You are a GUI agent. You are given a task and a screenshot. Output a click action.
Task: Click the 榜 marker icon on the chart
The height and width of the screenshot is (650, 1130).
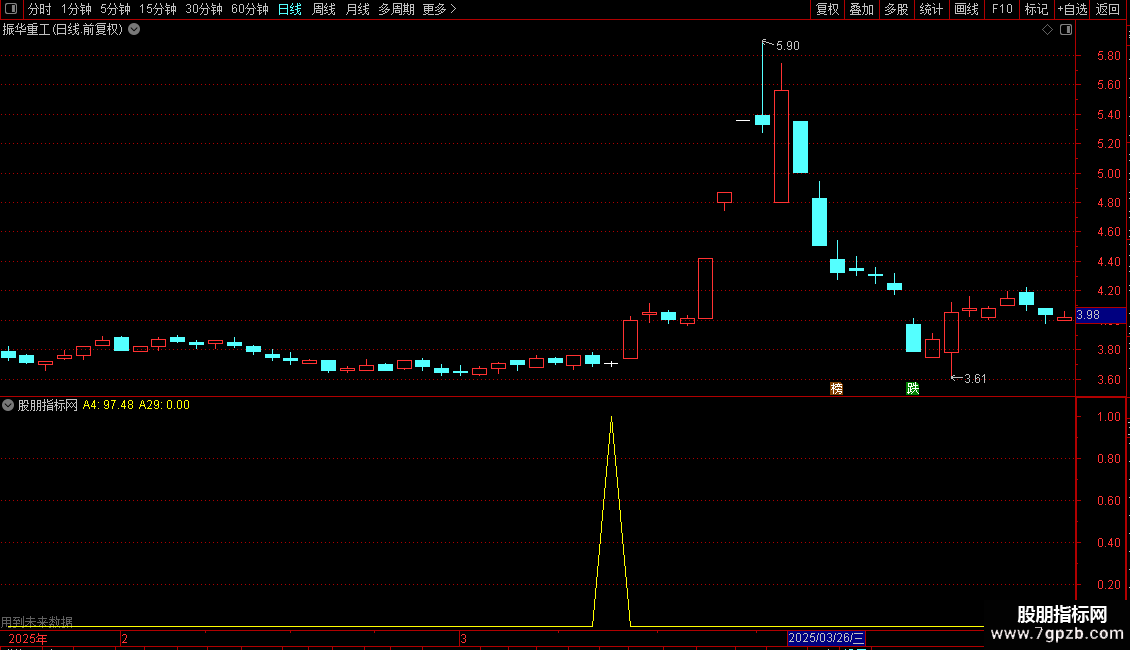tap(836, 388)
